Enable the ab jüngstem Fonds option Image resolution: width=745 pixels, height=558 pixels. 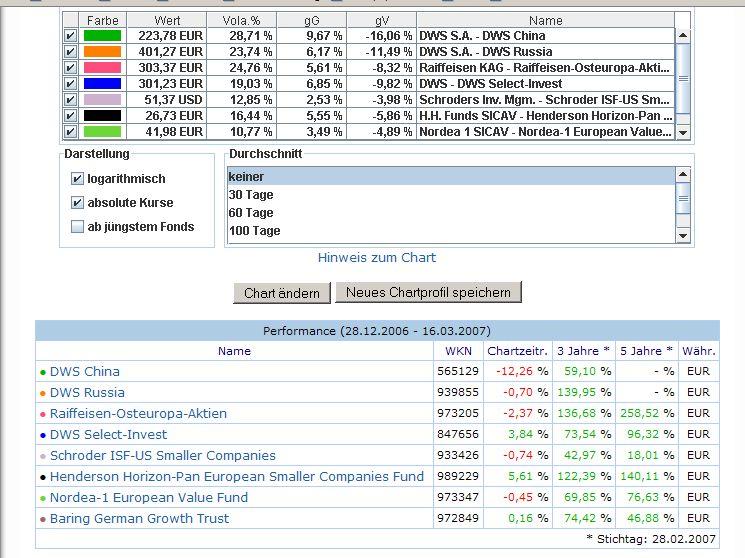coord(77,227)
